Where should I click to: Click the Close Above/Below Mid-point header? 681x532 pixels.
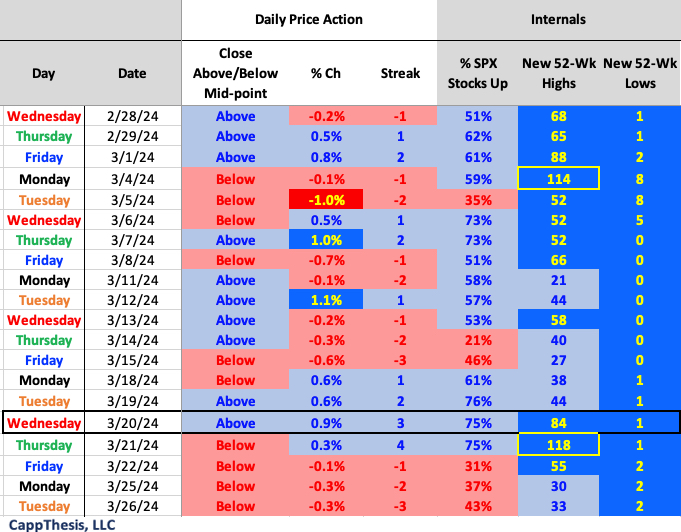coord(235,73)
